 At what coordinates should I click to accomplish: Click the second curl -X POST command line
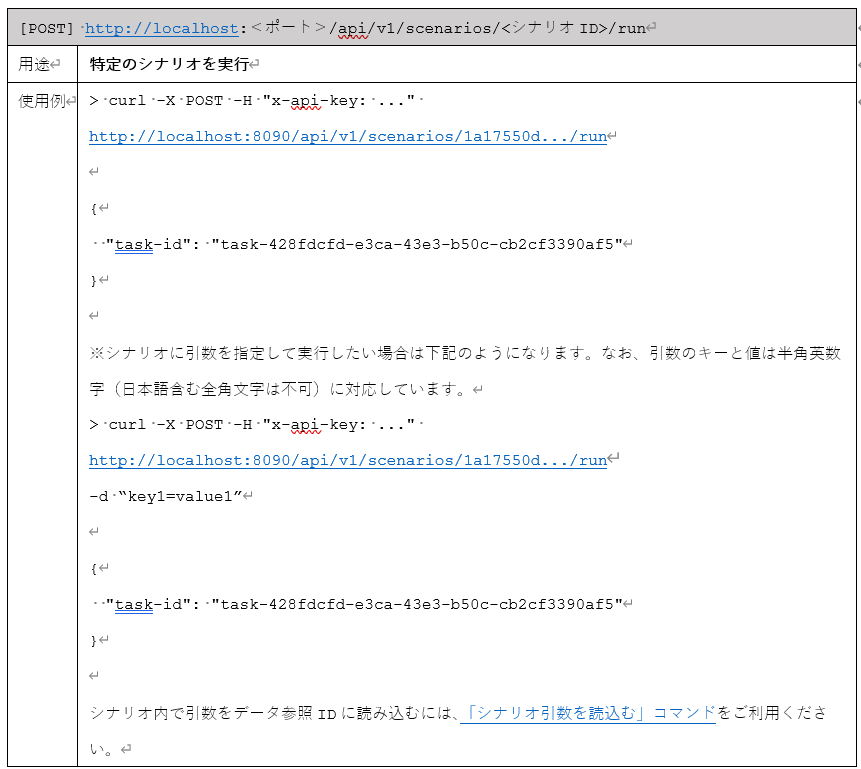click(x=252, y=425)
